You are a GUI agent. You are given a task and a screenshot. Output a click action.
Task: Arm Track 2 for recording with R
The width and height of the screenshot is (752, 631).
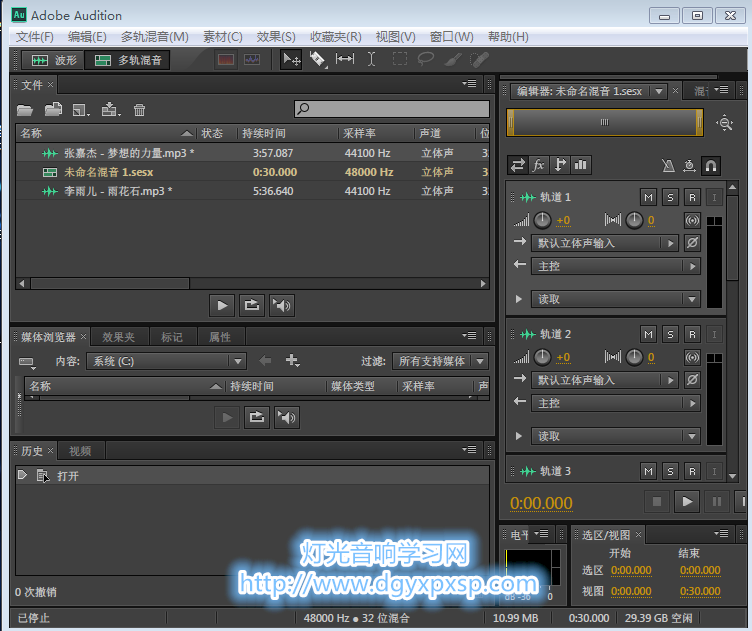[692, 335]
